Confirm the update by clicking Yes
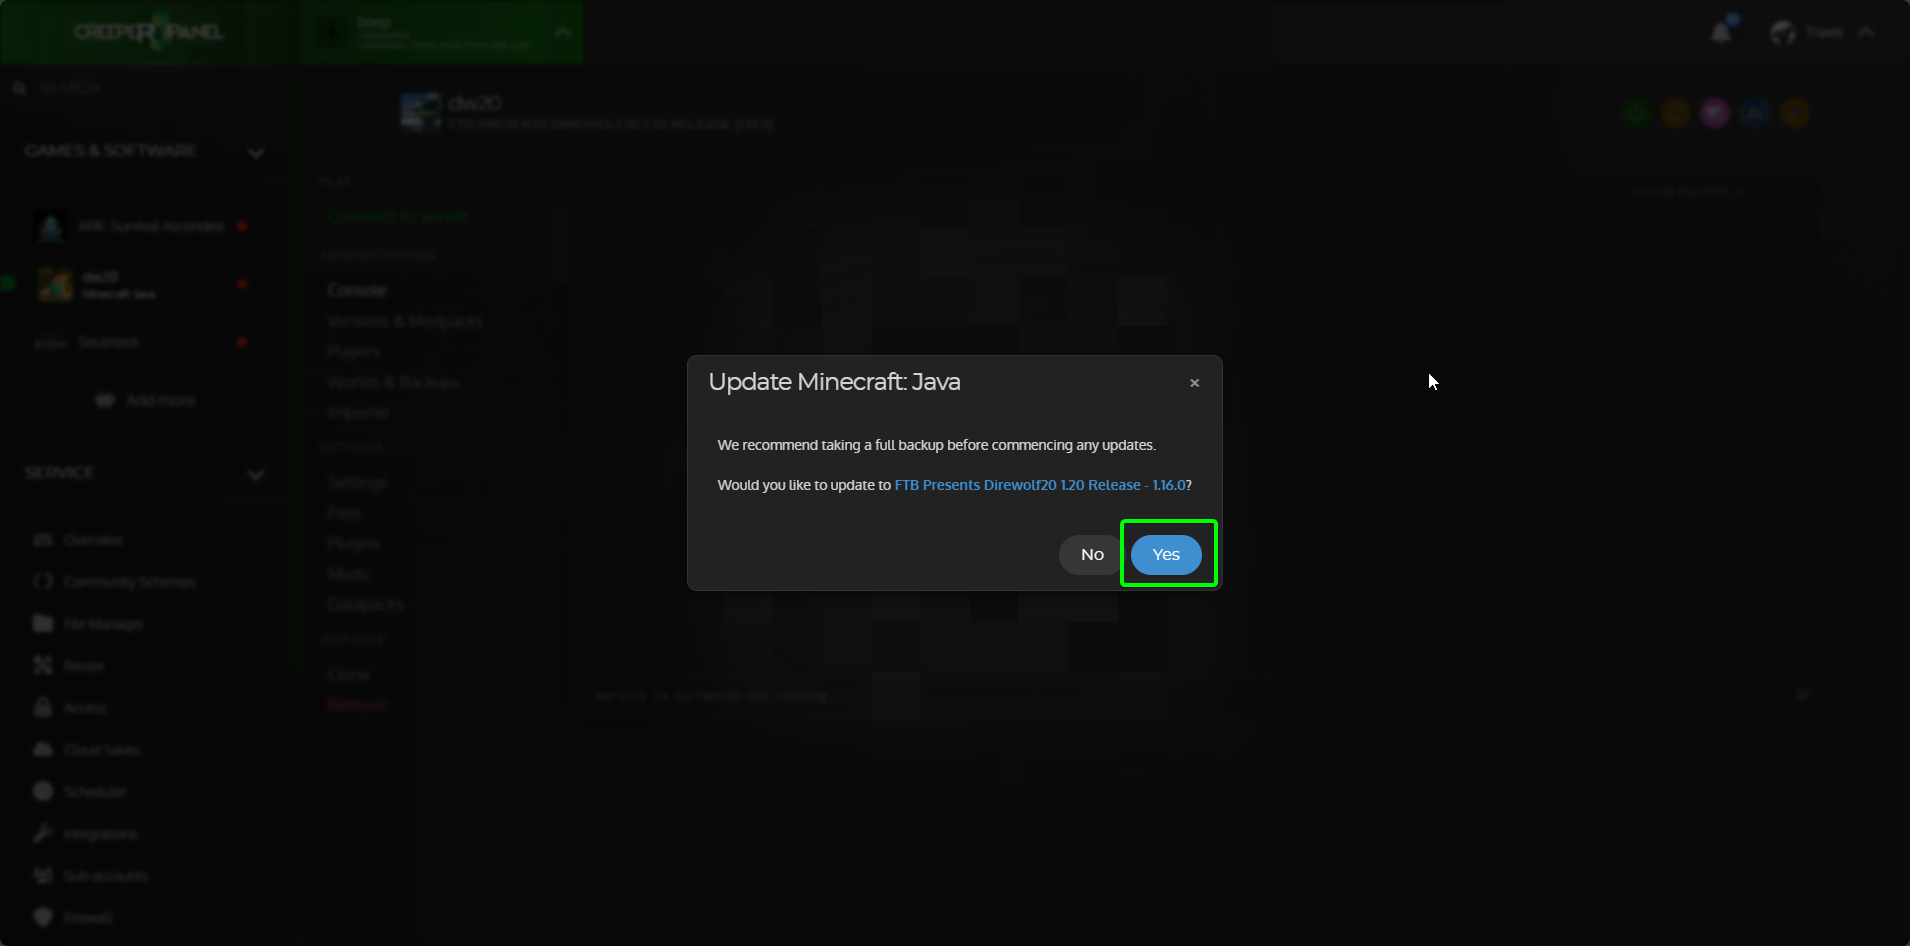This screenshot has height=946, width=1910. click(x=1166, y=555)
